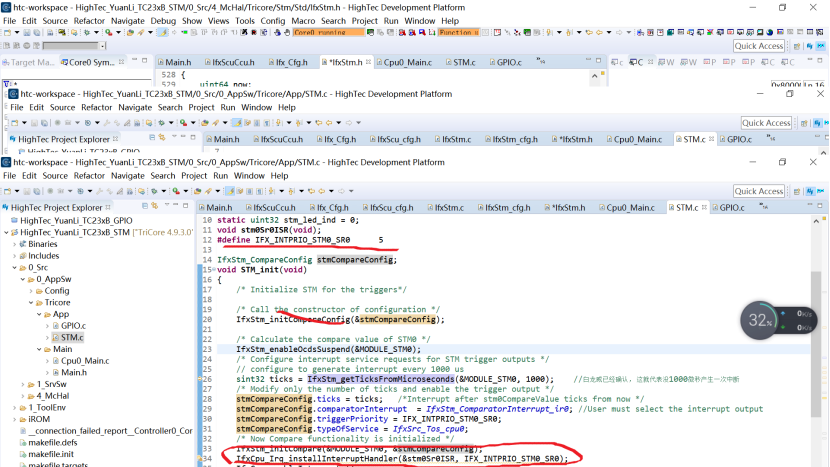Click scroll up arrow of front code editor
This screenshot has width=830, height=467.
[816, 221]
